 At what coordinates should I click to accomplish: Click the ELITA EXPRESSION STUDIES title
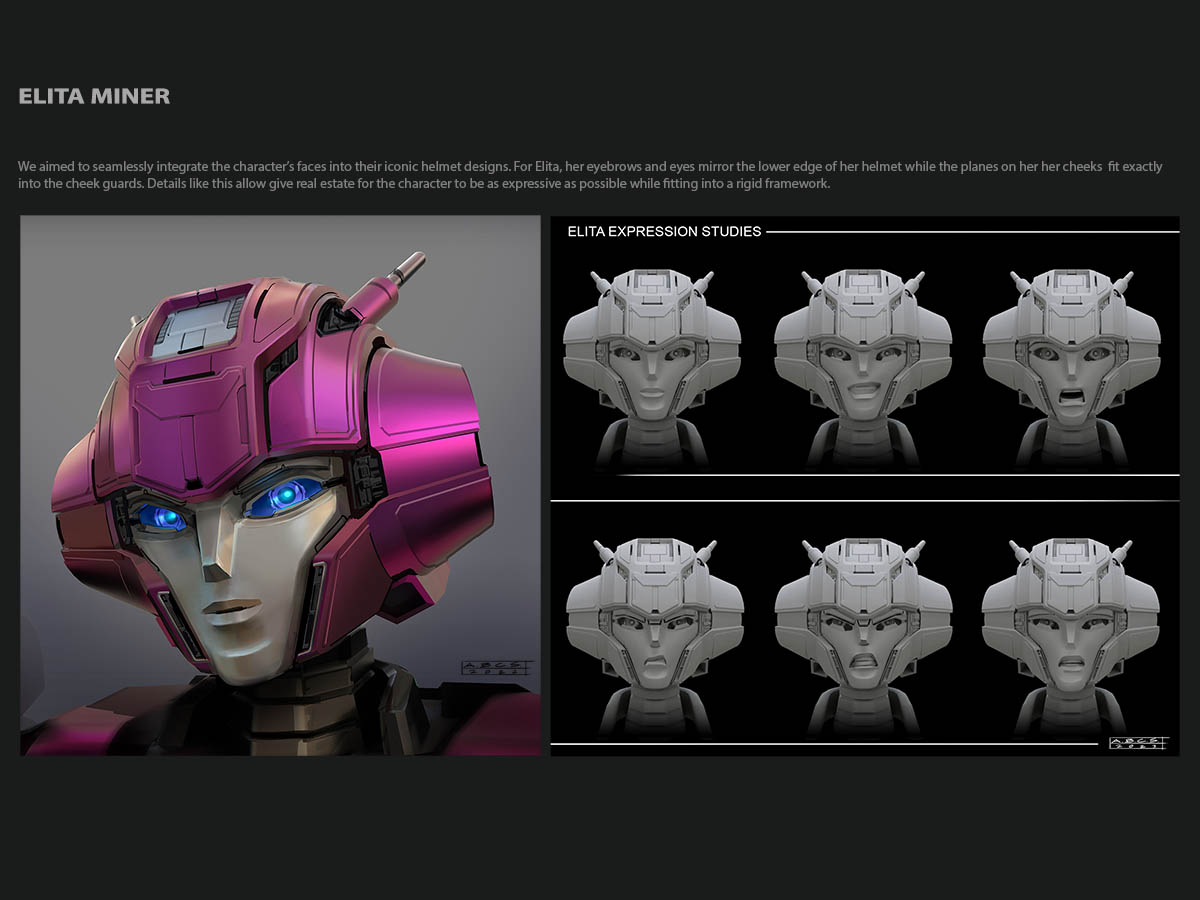664,231
